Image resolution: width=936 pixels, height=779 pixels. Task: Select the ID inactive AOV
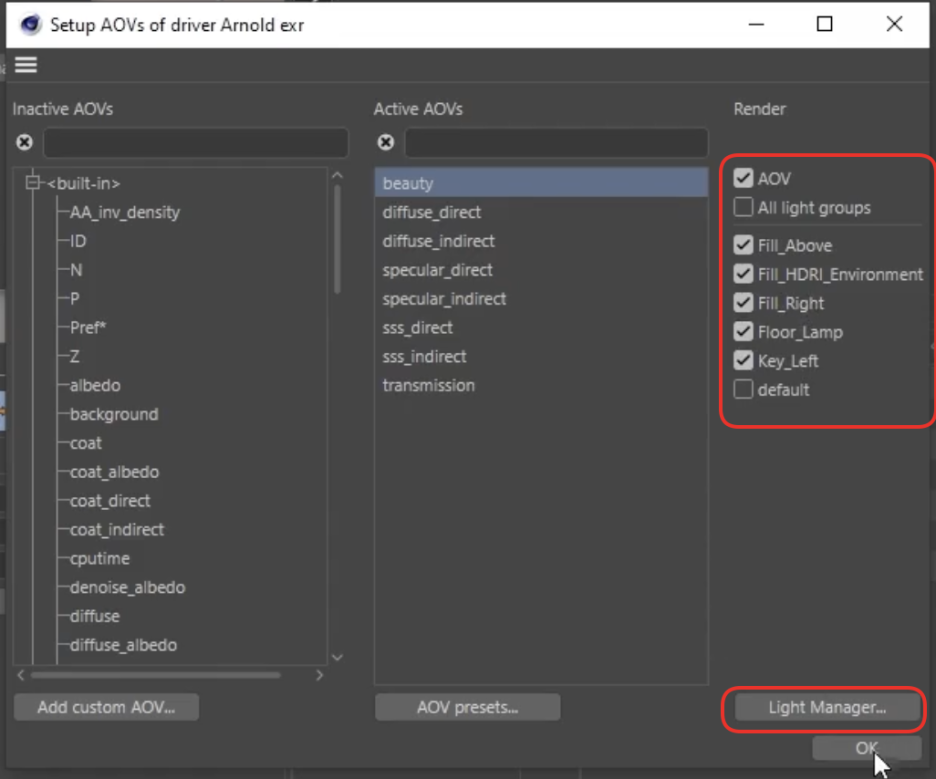click(x=78, y=241)
